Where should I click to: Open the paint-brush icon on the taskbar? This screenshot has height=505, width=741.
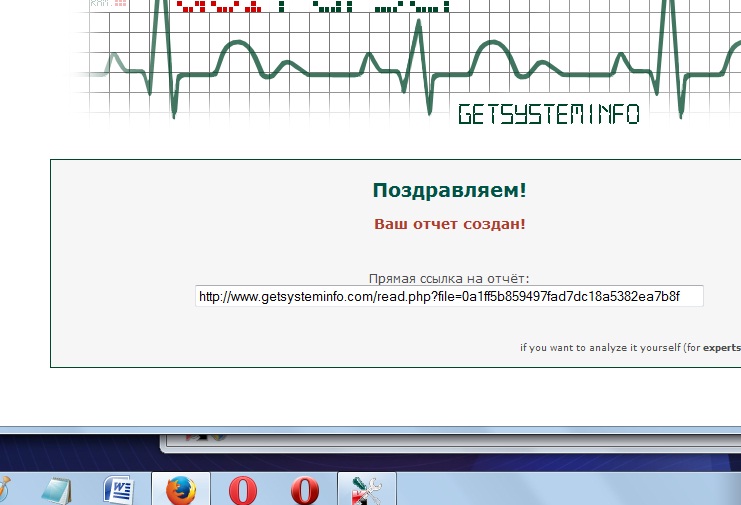4,490
